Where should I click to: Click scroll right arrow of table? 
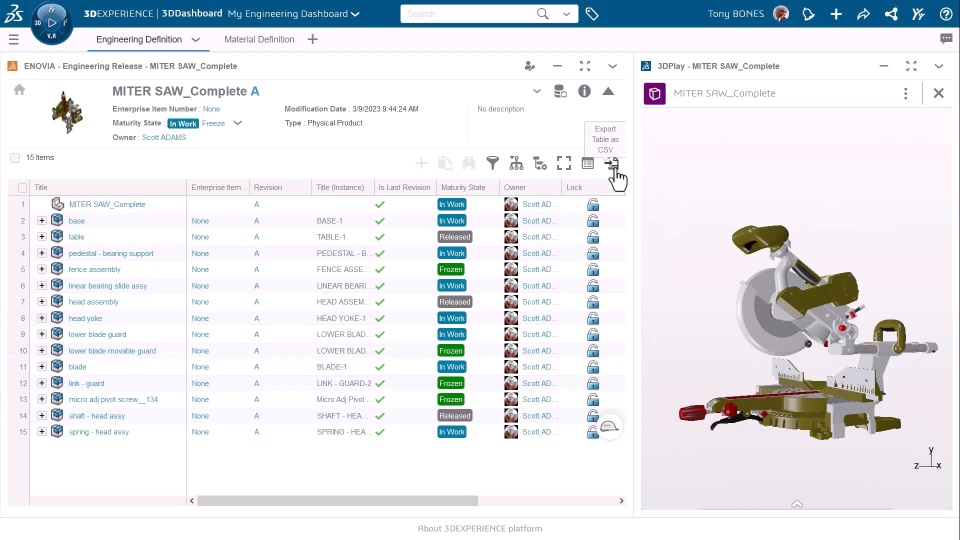(621, 501)
